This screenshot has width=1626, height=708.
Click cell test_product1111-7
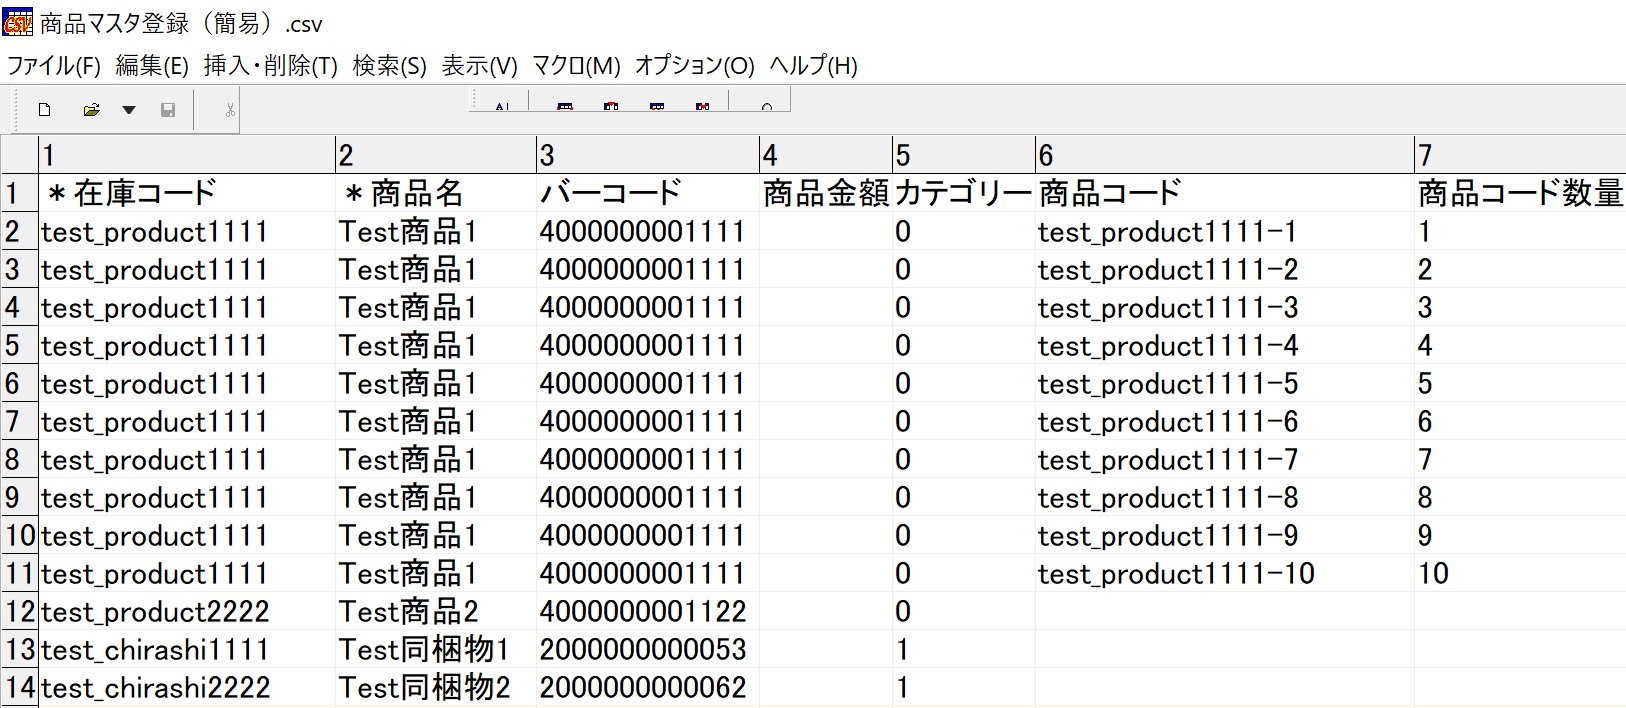1225,459
